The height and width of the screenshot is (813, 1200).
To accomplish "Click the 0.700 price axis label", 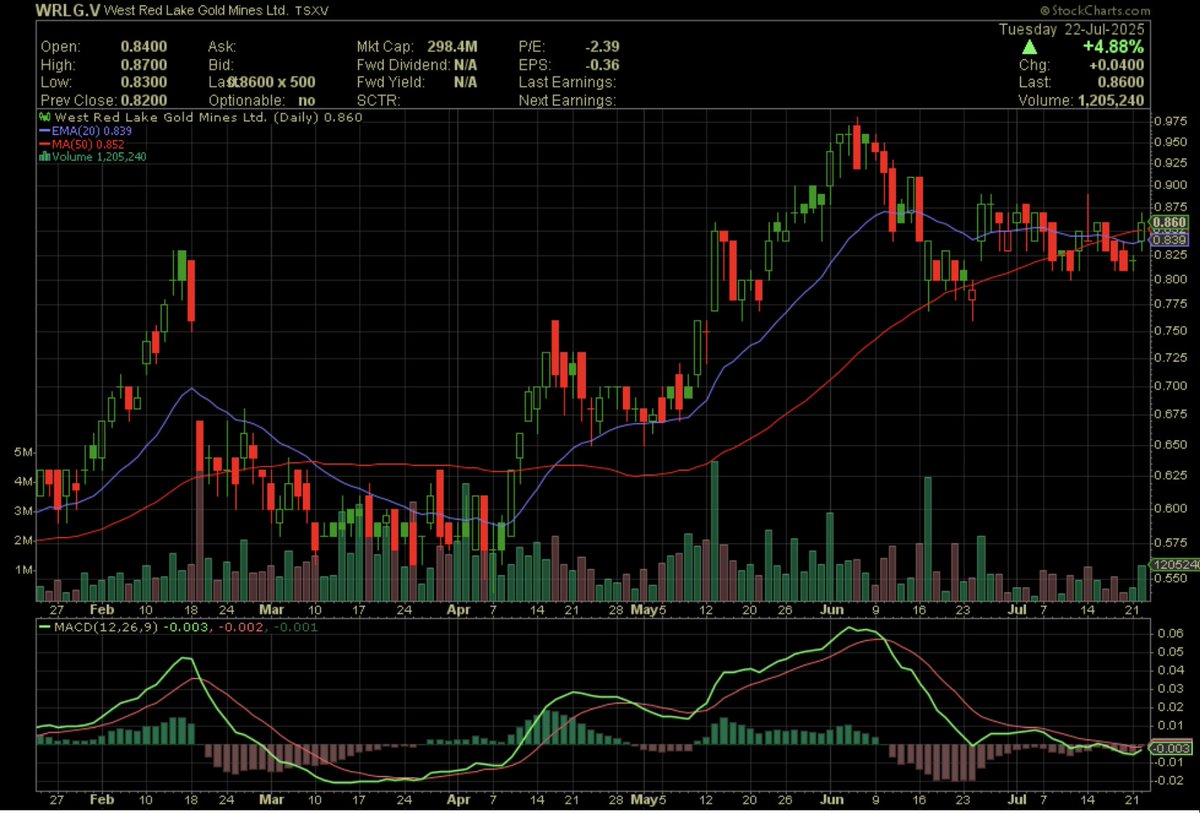I will [x=1169, y=385].
